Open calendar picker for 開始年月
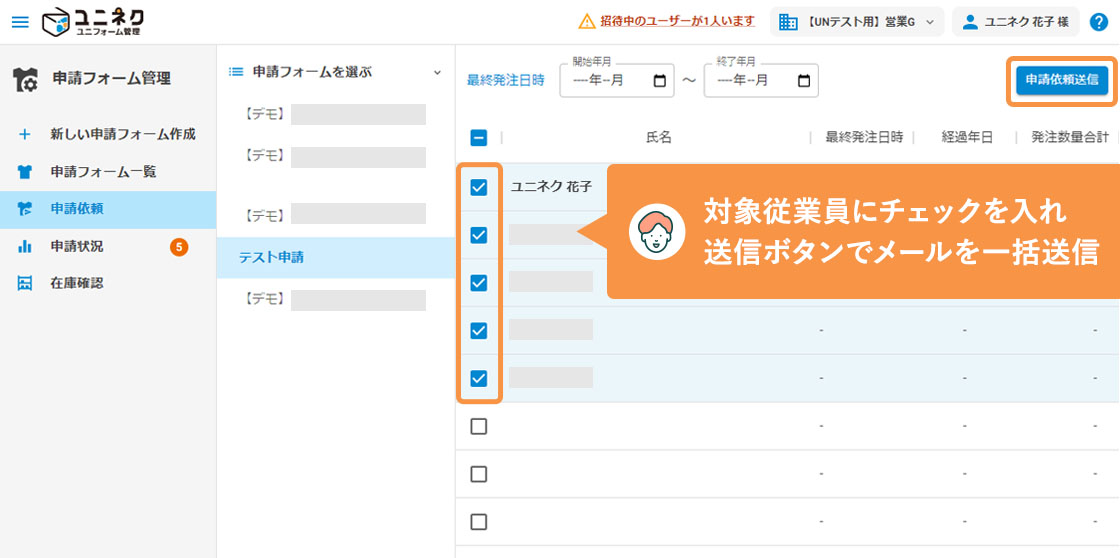Screen dimensions: 1120x558 click(659, 81)
